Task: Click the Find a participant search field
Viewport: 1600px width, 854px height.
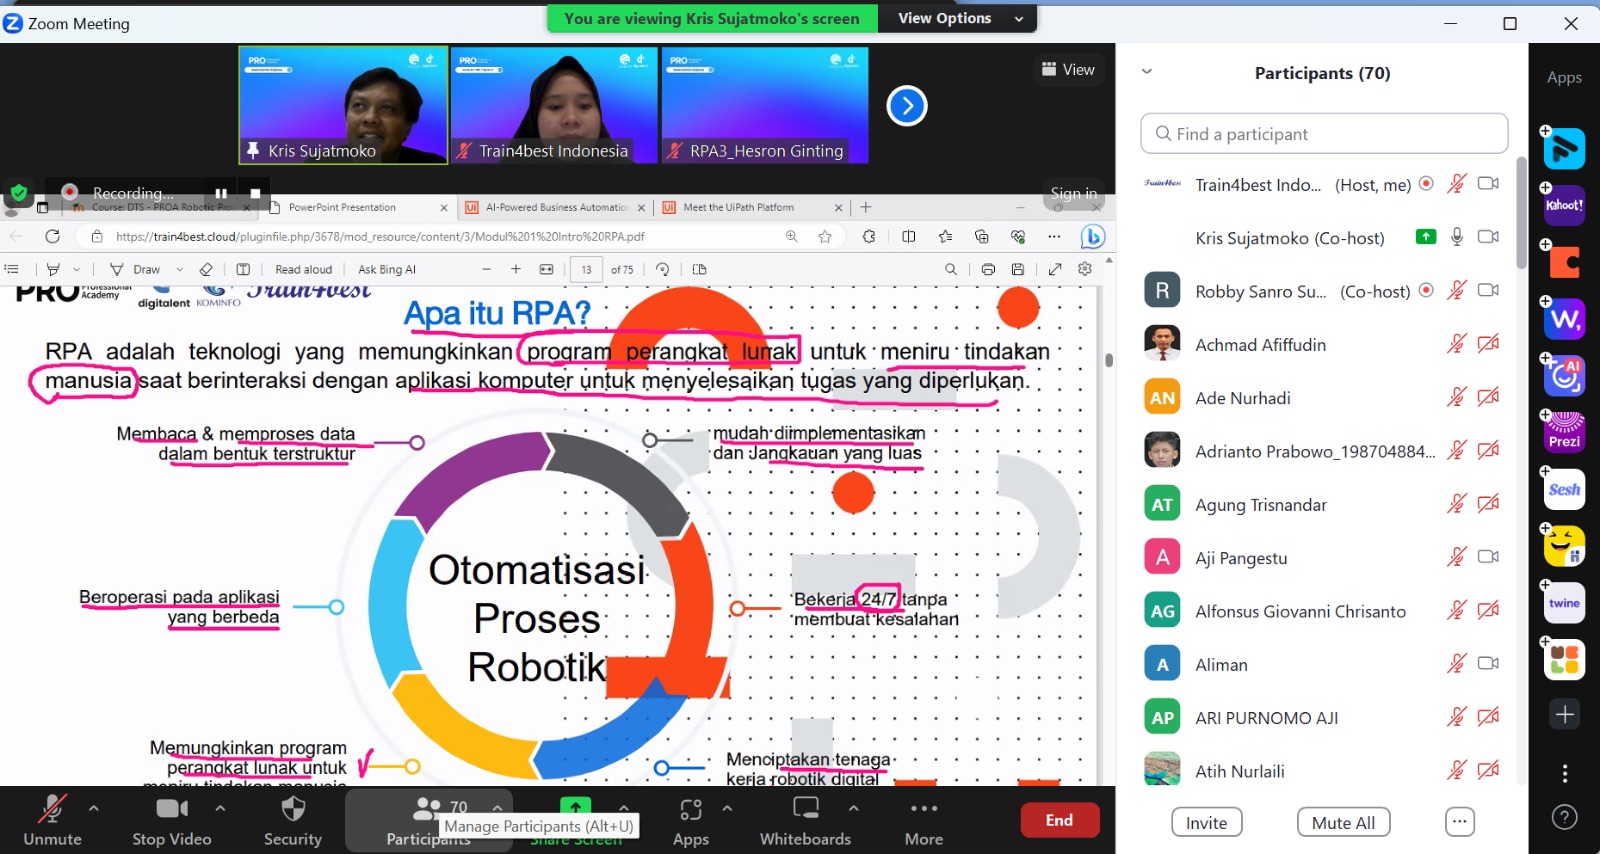Action: pyautogui.click(x=1324, y=133)
